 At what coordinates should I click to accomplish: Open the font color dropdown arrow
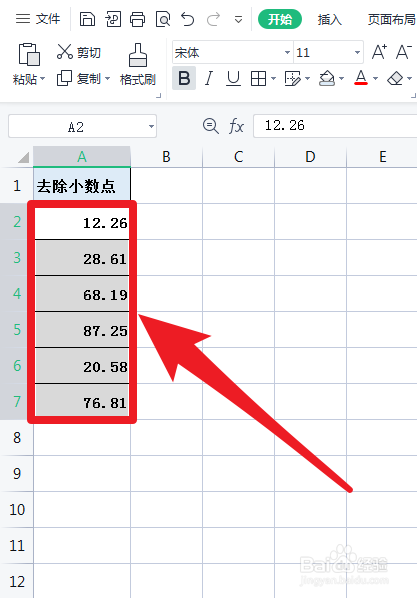(375, 79)
